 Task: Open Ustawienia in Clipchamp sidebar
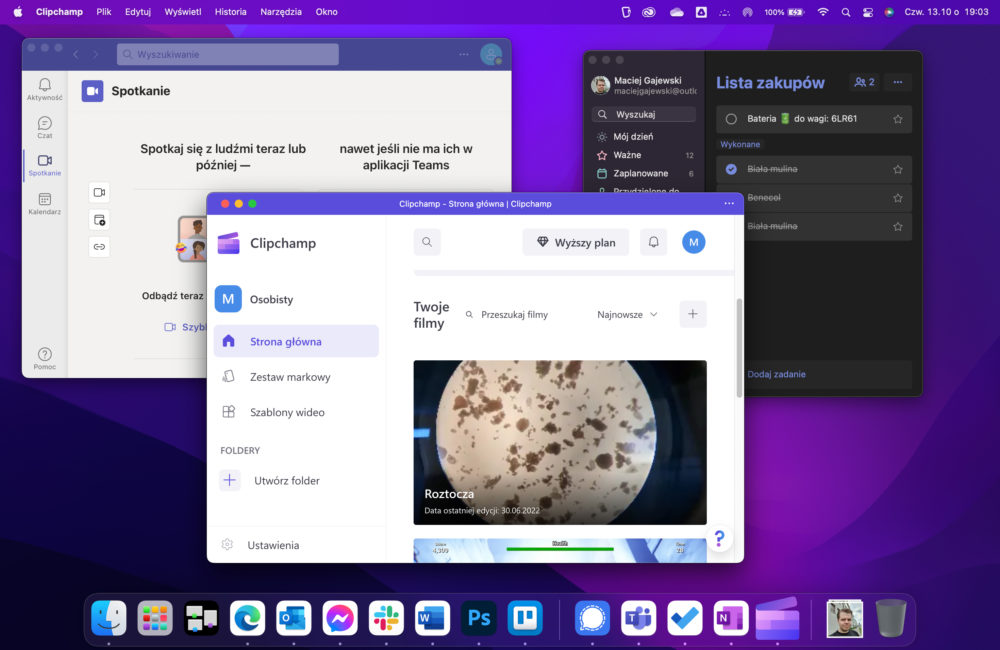(x=261, y=545)
